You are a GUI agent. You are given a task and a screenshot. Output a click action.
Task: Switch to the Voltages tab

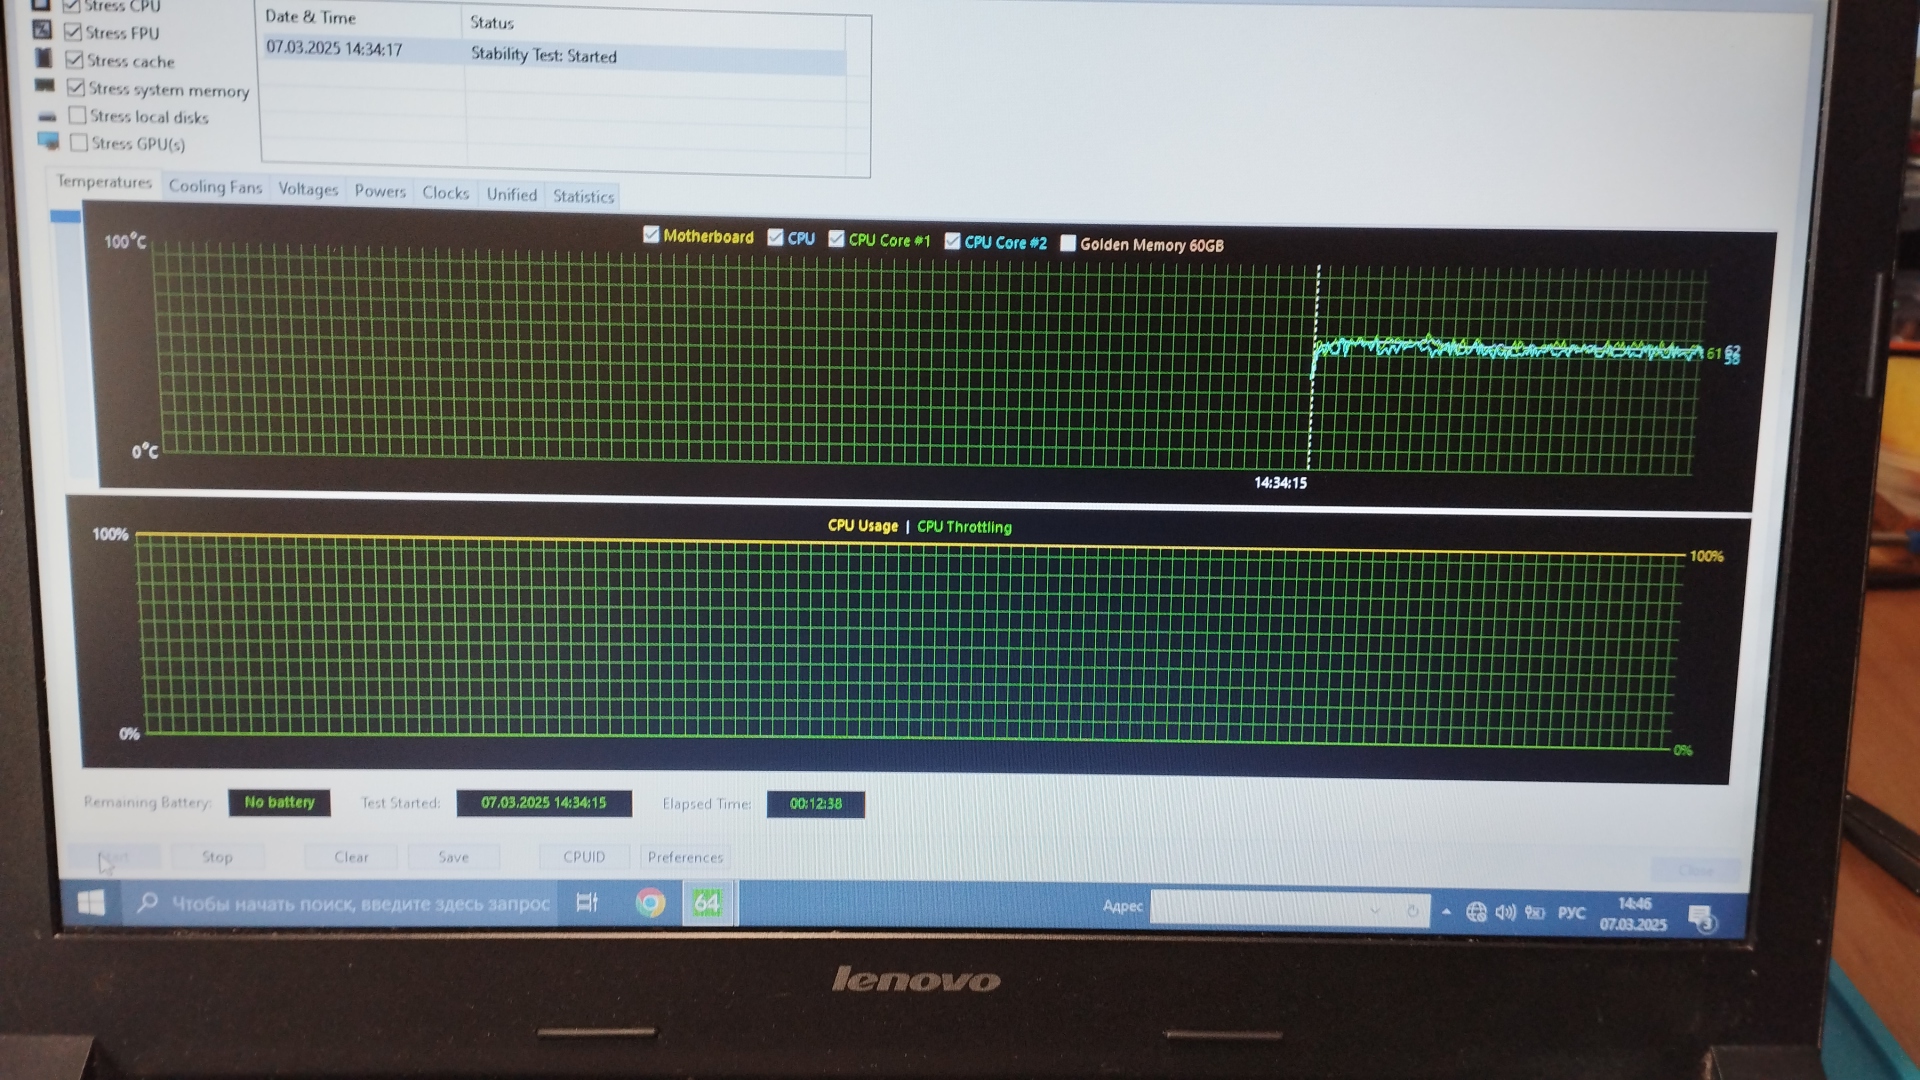pyautogui.click(x=308, y=189)
